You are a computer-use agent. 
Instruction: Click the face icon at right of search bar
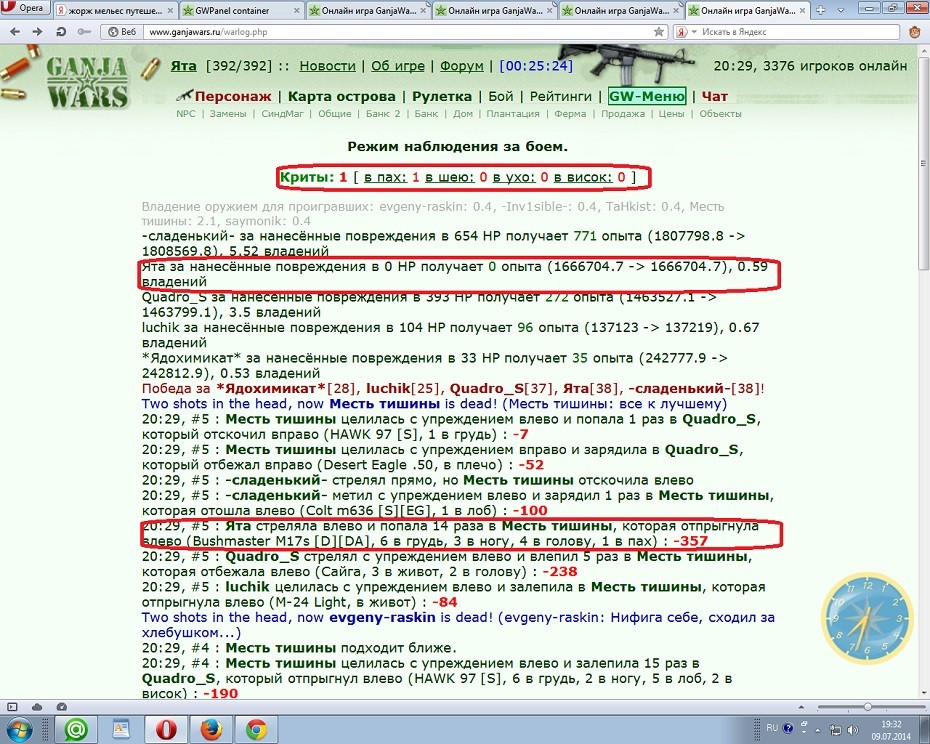(x=916, y=31)
